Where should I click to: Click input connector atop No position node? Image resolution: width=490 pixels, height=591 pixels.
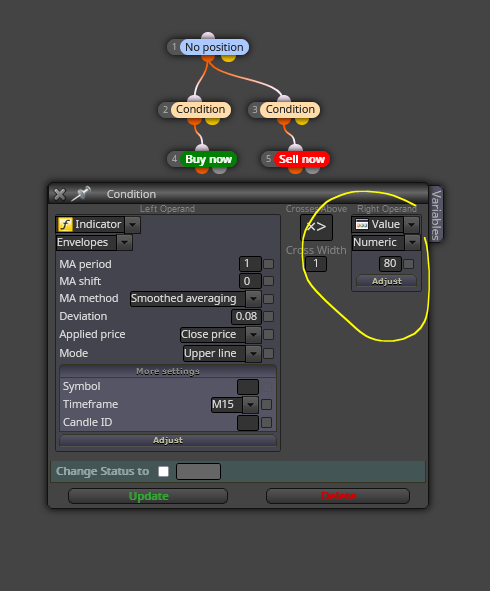tap(208, 36)
